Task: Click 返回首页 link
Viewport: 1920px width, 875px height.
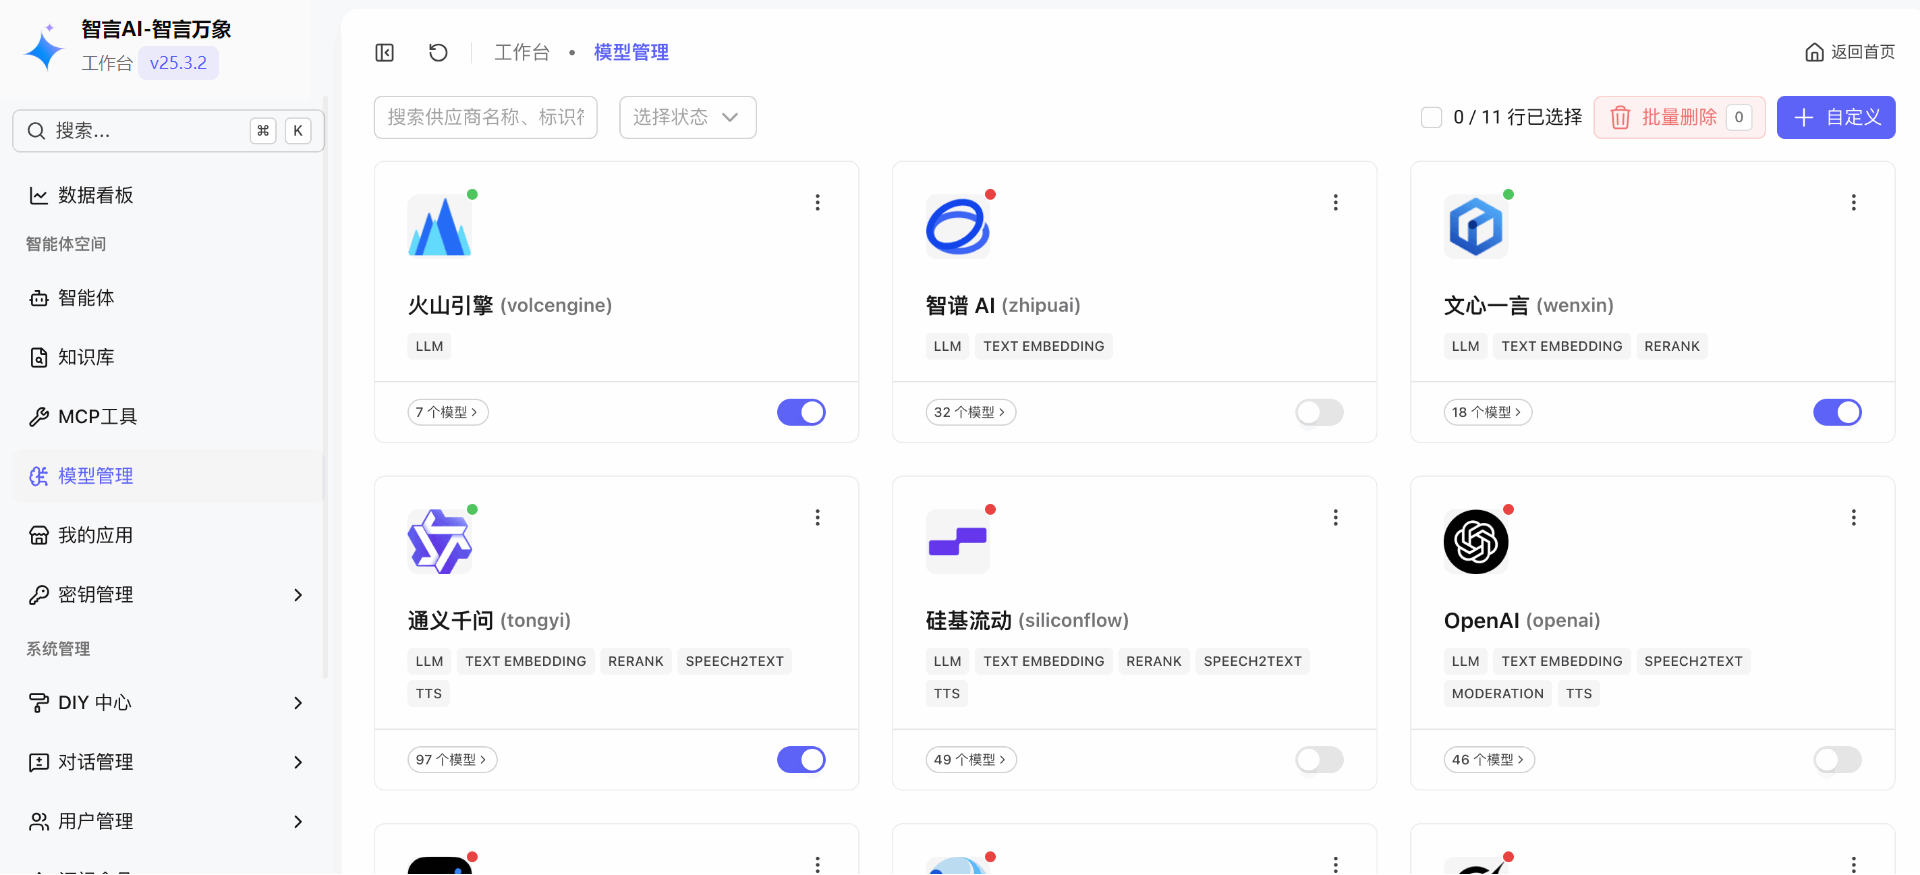Action: pyautogui.click(x=1850, y=52)
